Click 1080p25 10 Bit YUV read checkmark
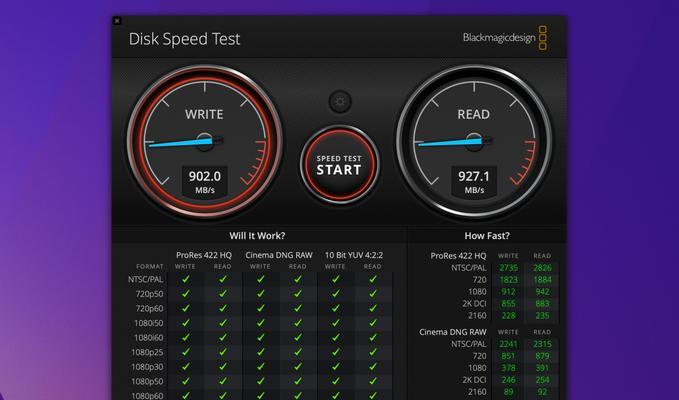Image resolution: width=679 pixels, height=400 pixels. (x=373, y=352)
